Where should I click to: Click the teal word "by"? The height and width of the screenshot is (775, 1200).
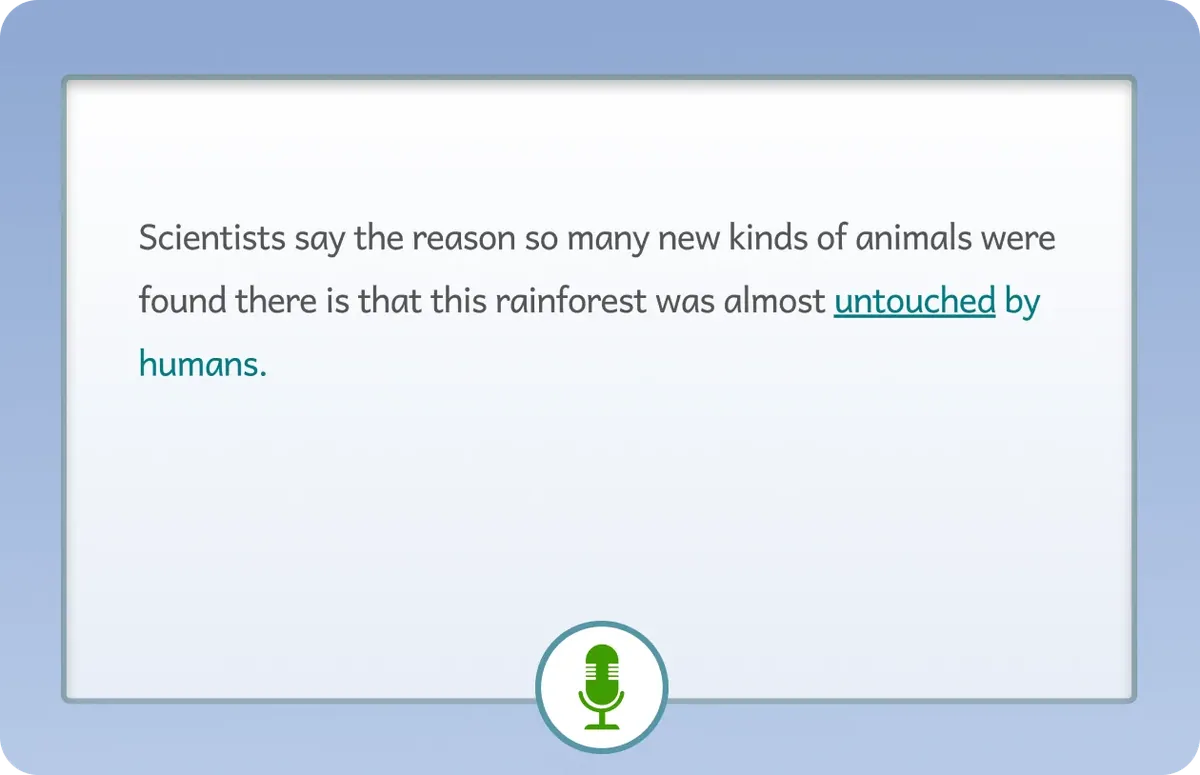pyautogui.click(x=1023, y=303)
